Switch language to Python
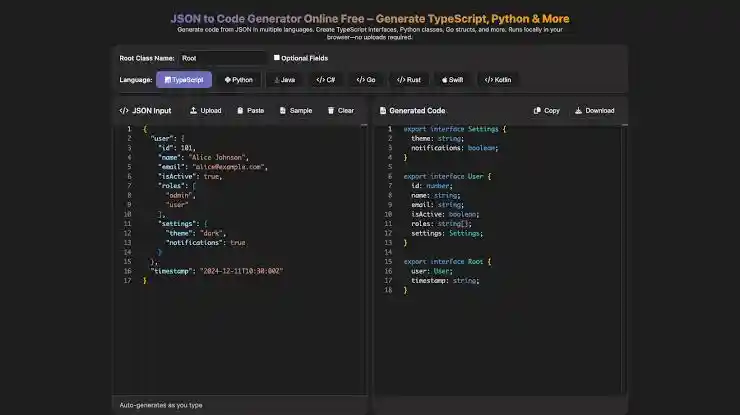Screen dimensions: 740x415 238,80
